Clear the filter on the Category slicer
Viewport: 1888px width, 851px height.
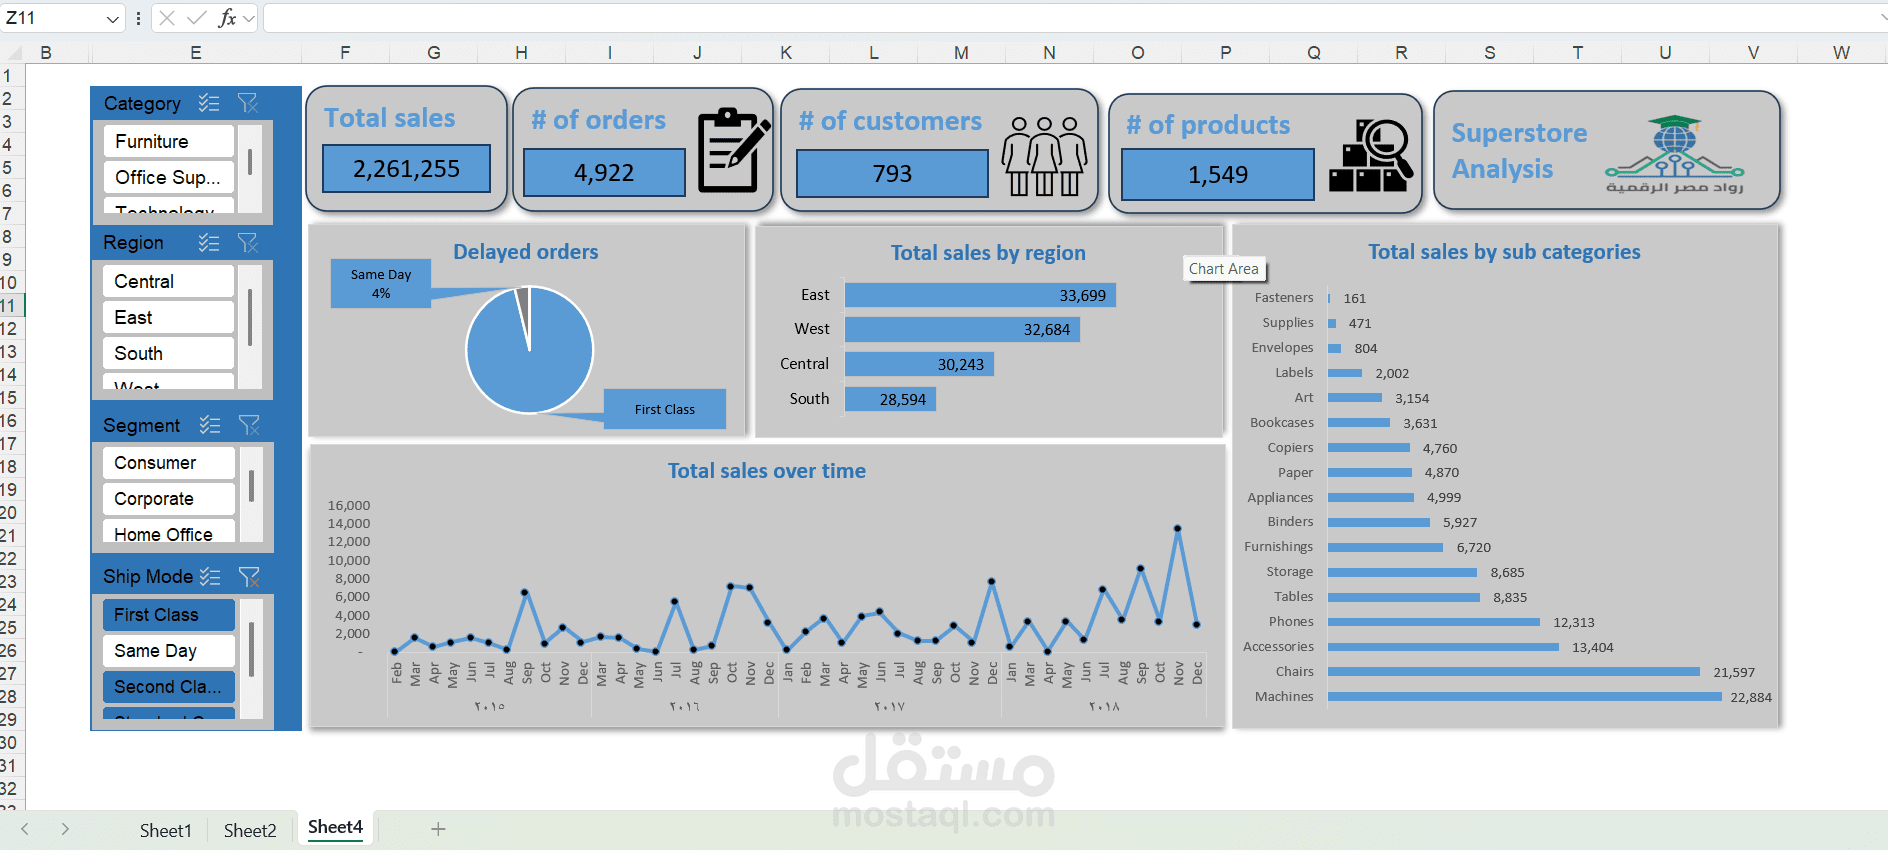pos(248,103)
